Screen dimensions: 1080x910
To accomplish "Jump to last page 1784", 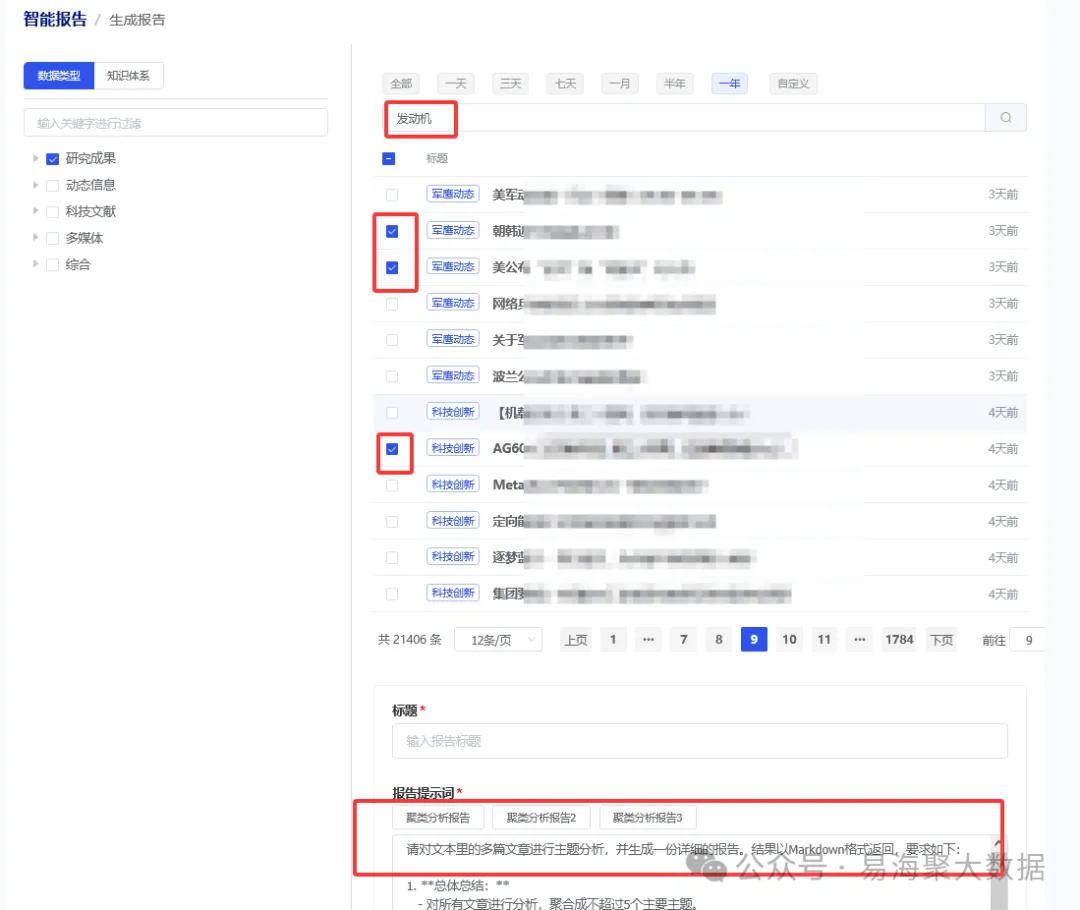I will tap(899, 640).
